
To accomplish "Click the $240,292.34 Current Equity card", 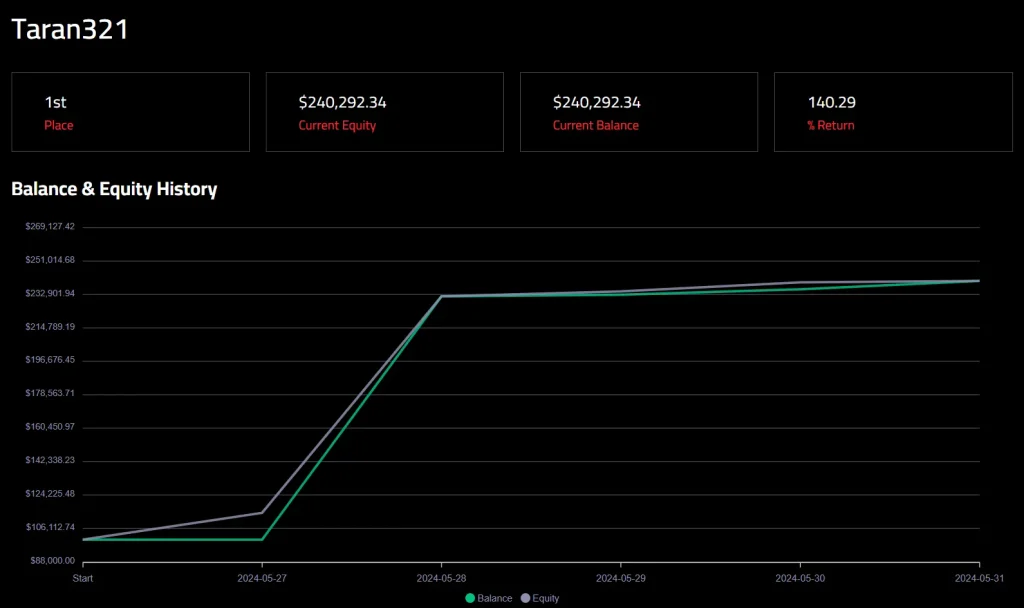I will [385, 112].
